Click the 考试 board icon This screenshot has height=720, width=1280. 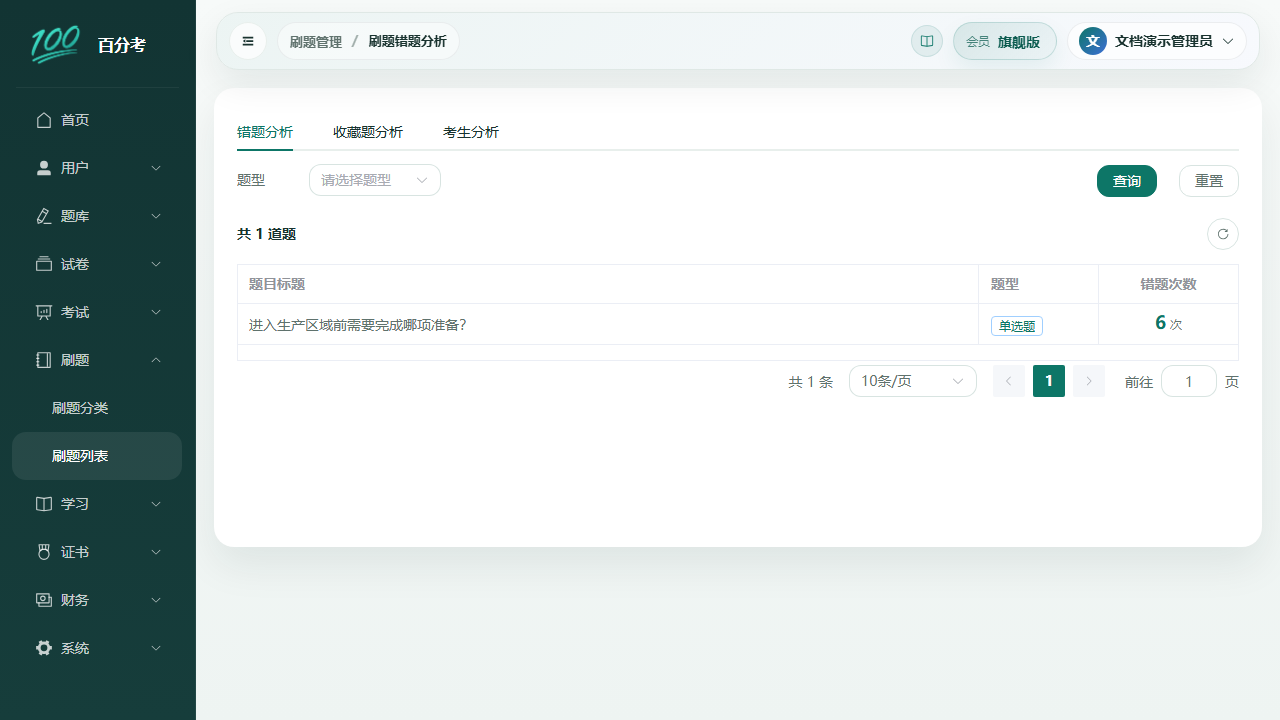coord(44,312)
